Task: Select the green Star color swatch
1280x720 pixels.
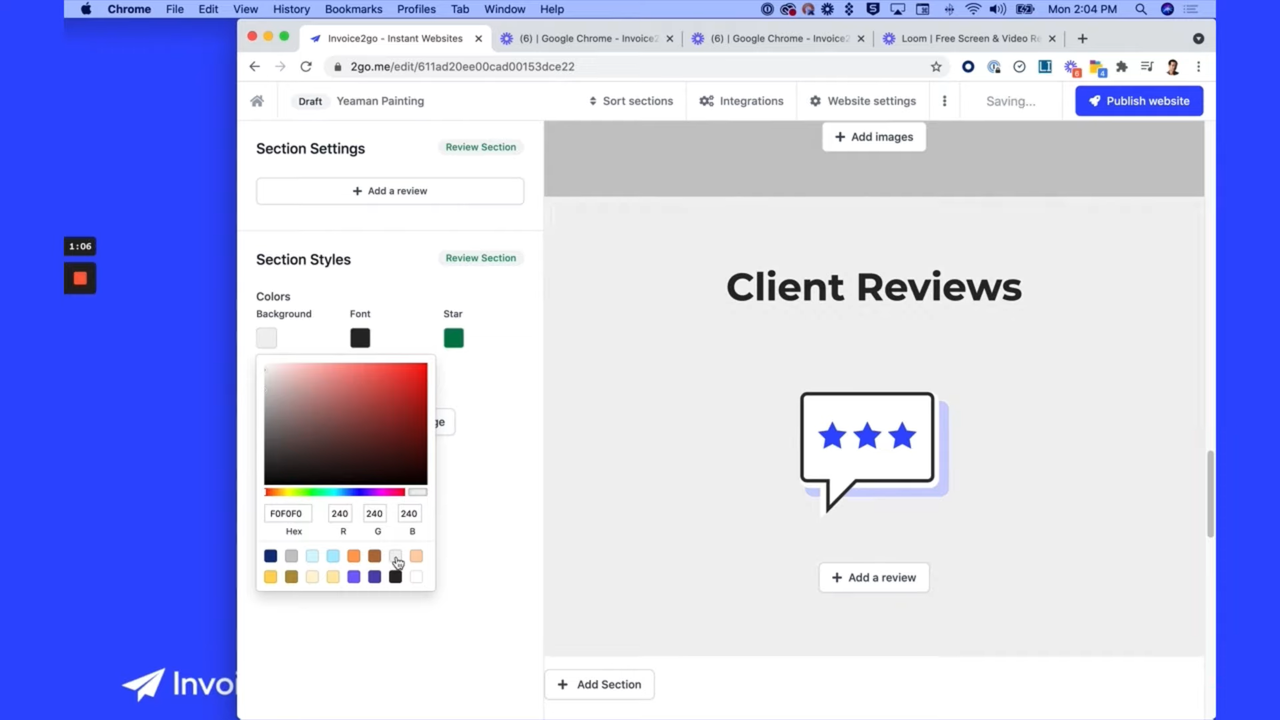Action: [454, 338]
